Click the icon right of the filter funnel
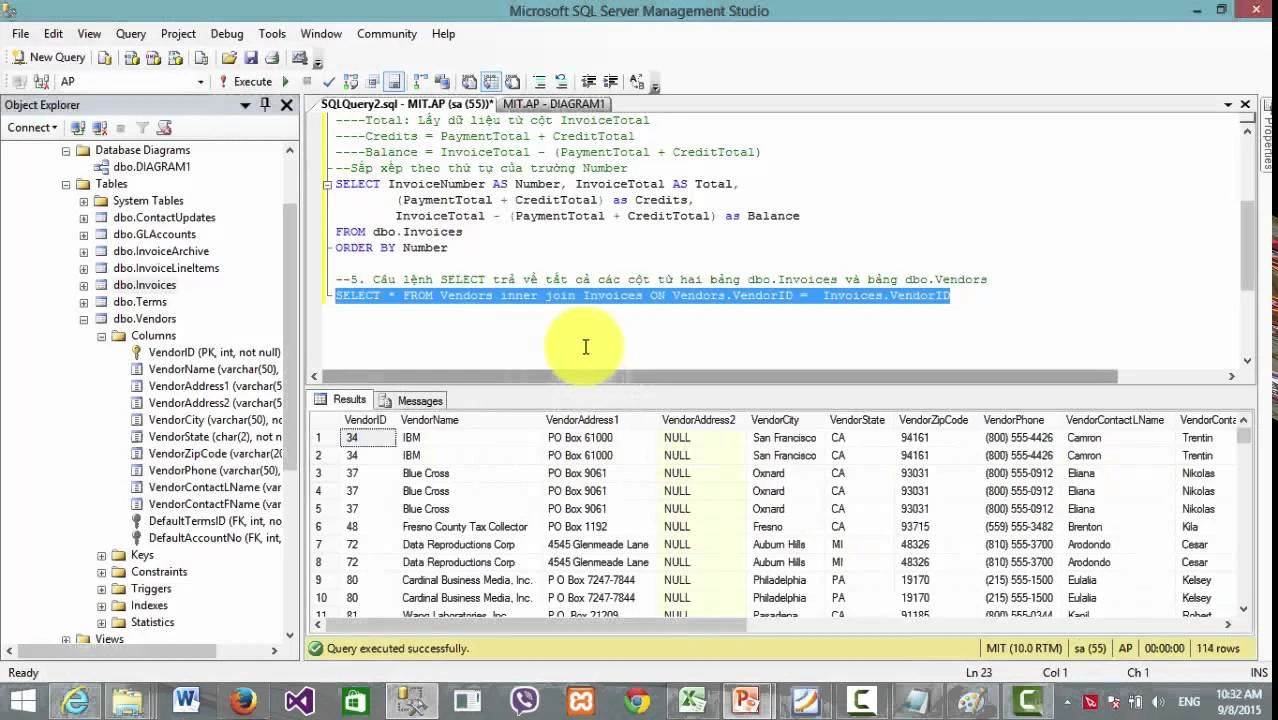The image size is (1278, 720). tap(164, 128)
